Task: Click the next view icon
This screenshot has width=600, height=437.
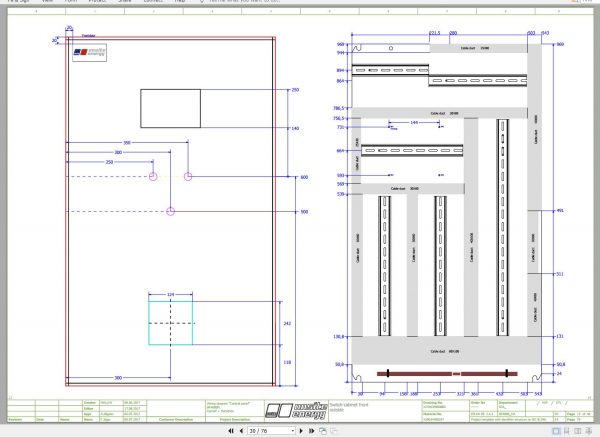Action: (x=334, y=431)
